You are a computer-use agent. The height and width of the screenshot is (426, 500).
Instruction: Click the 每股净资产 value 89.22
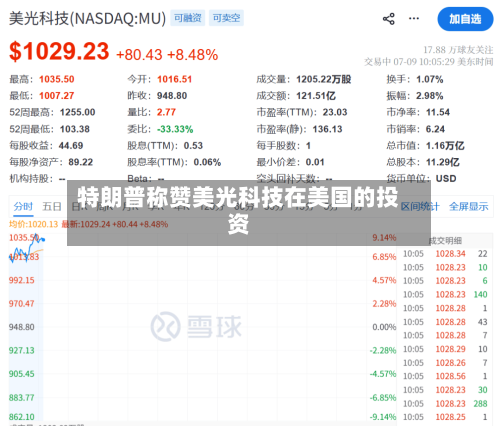[81, 162]
